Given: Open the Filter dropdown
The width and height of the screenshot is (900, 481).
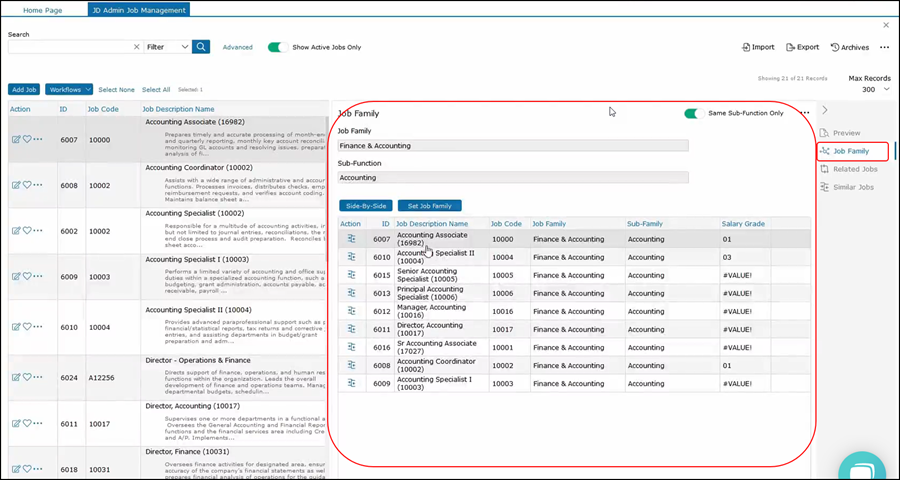Looking at the screenshot, I should (x=167, y=47).
